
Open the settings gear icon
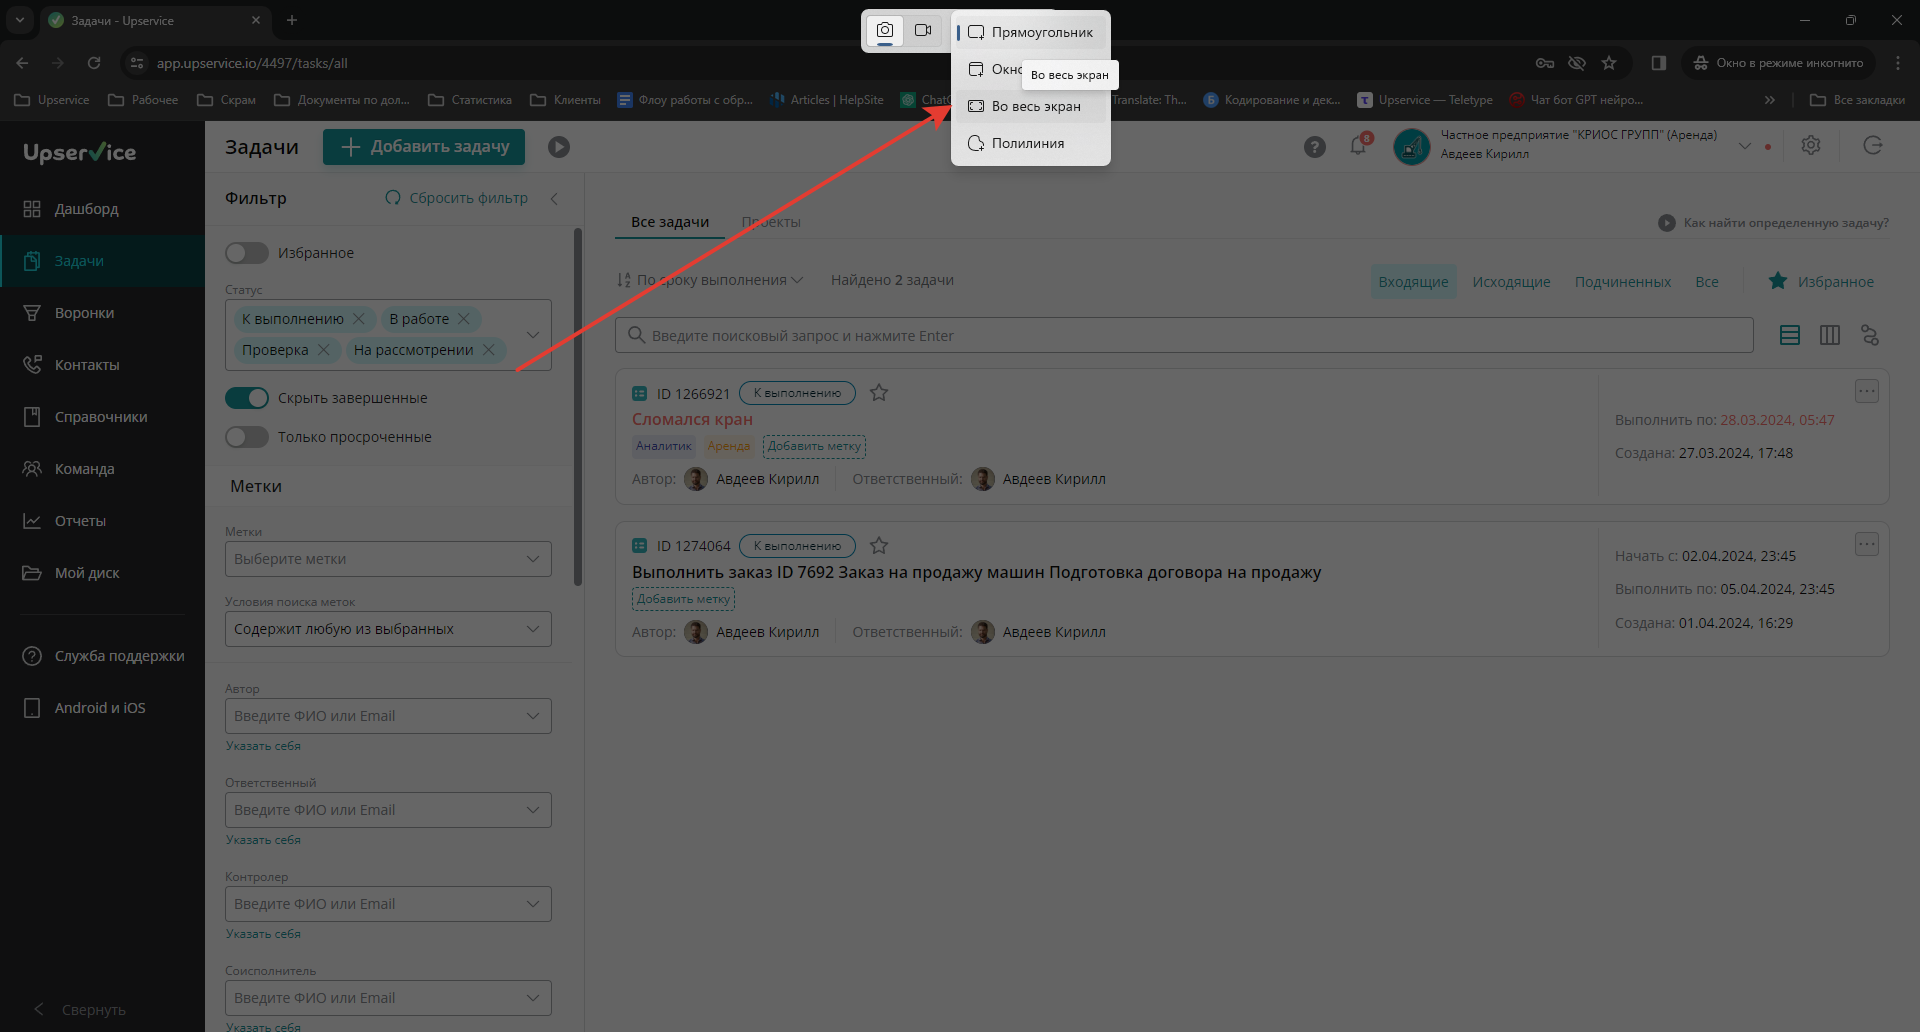(1811, 146)
